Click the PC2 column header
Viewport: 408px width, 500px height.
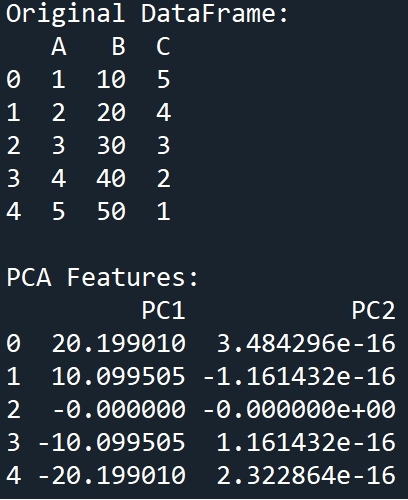pyautogui.click(x=374, y=310)
